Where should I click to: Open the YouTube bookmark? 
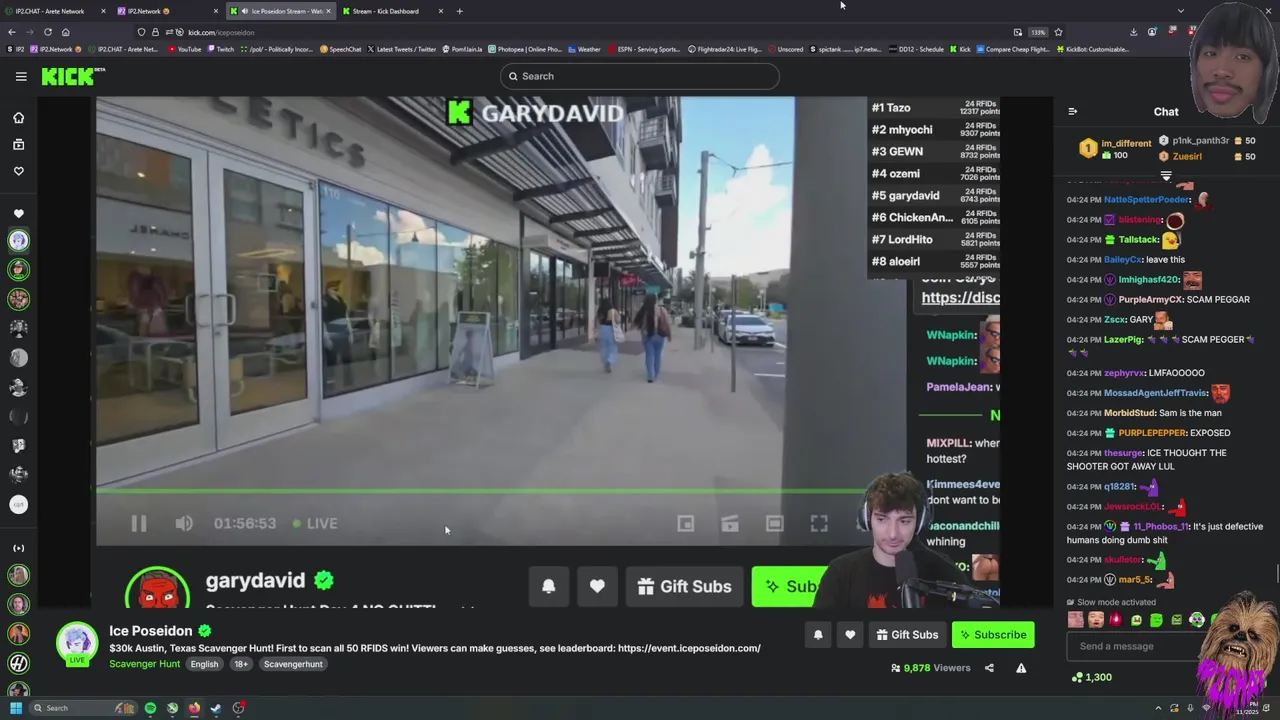click(184, 49)
